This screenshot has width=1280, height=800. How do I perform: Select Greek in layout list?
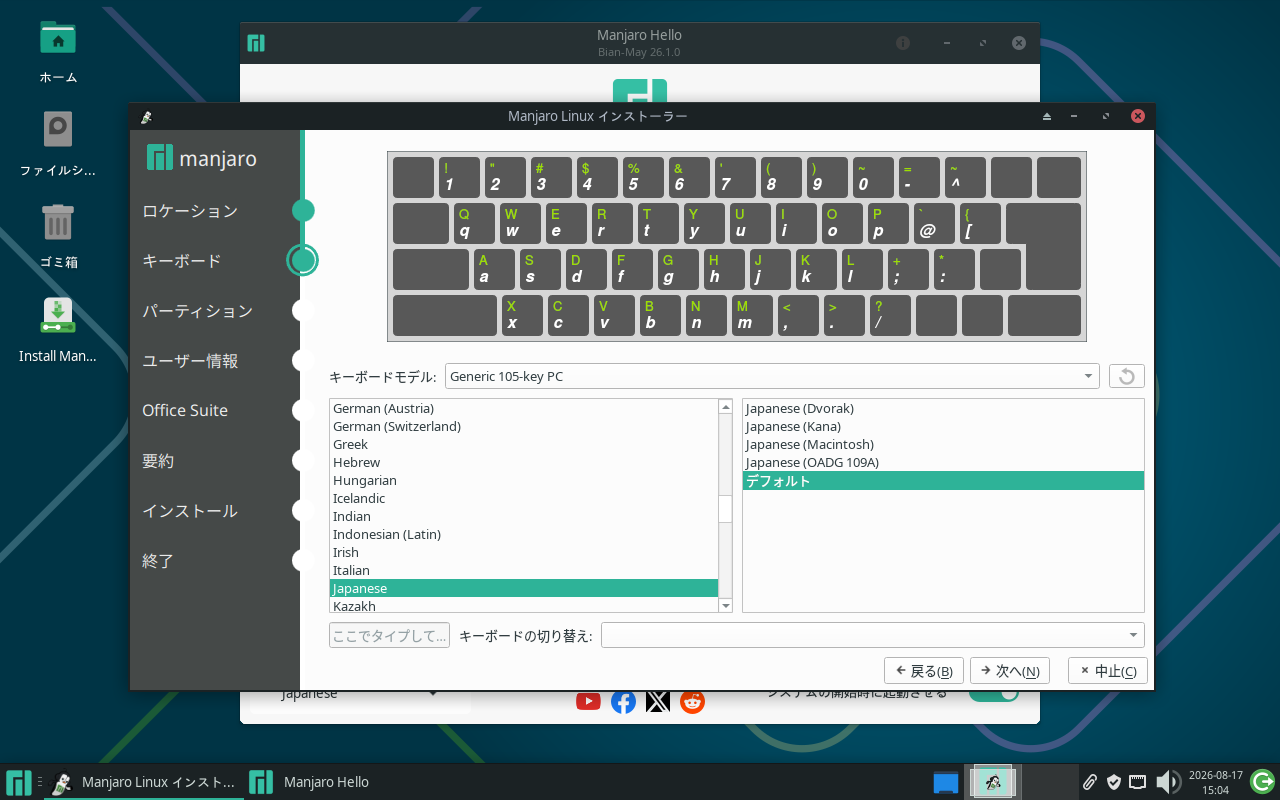click(524, 444)
